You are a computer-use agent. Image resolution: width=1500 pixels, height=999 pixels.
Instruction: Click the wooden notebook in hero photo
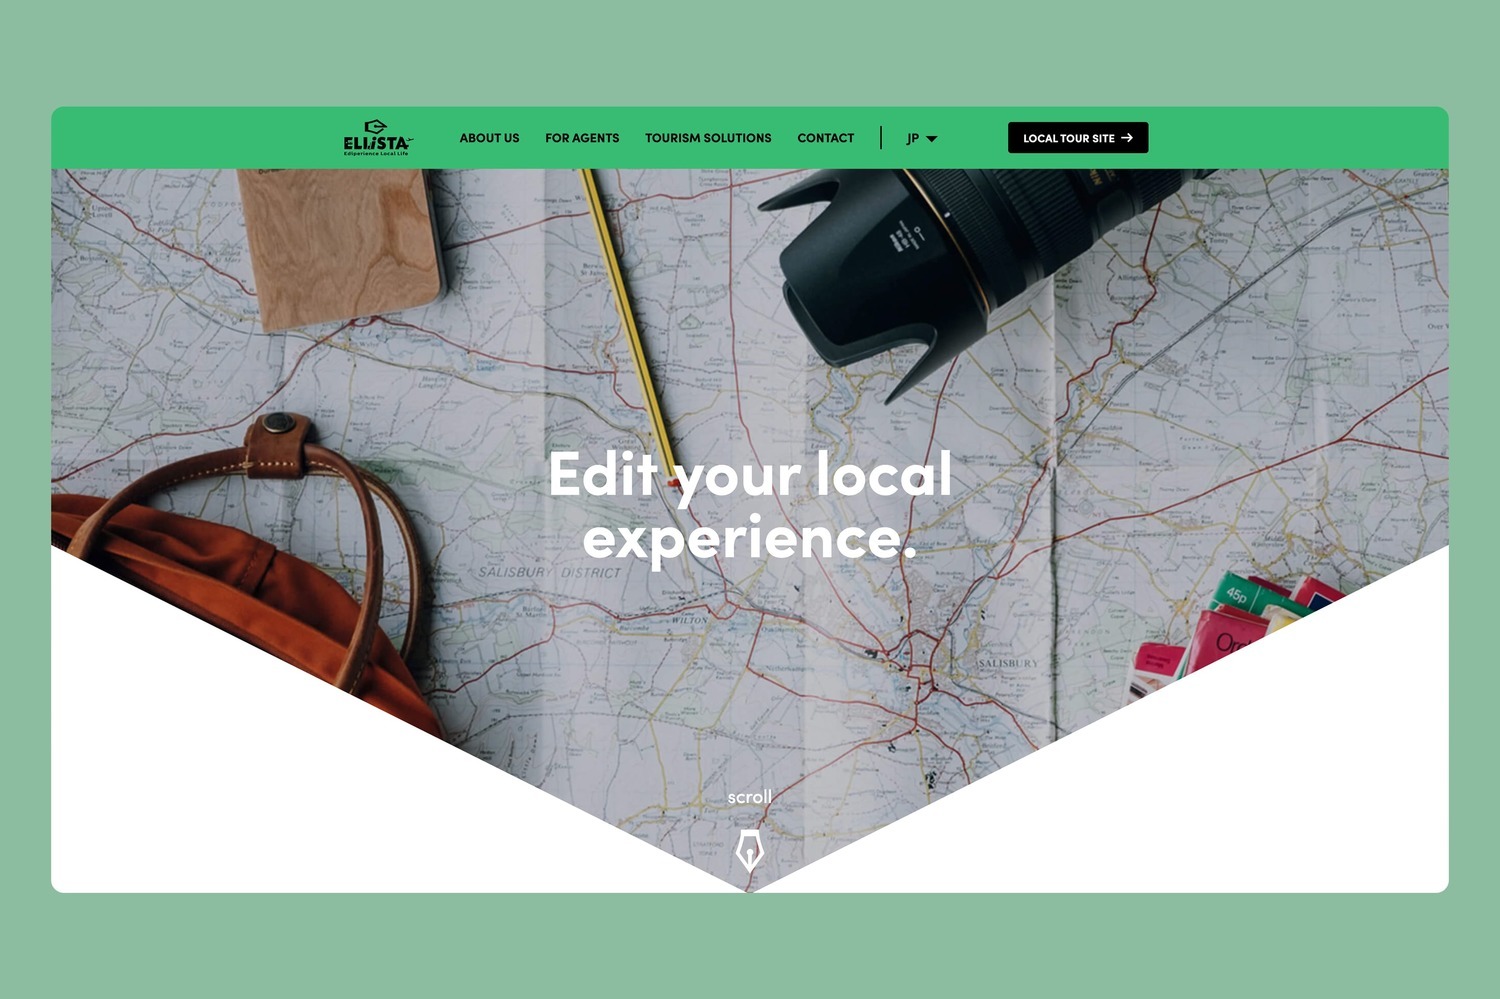tap(340, 247)
